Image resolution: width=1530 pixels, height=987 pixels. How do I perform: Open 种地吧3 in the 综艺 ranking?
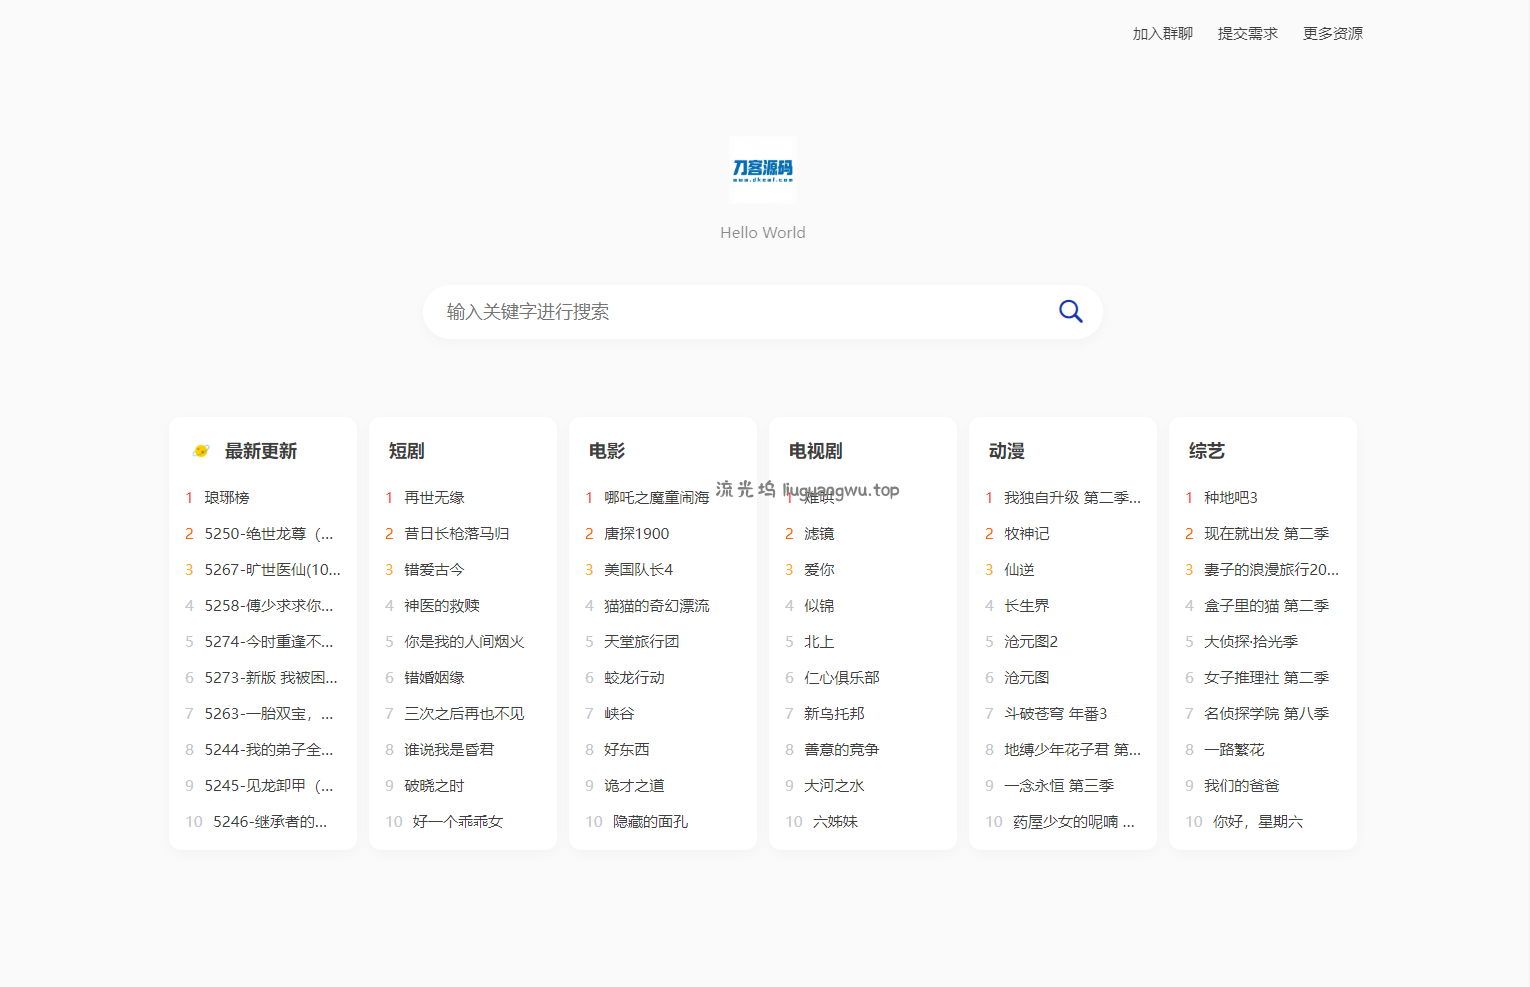(1232, 497)
